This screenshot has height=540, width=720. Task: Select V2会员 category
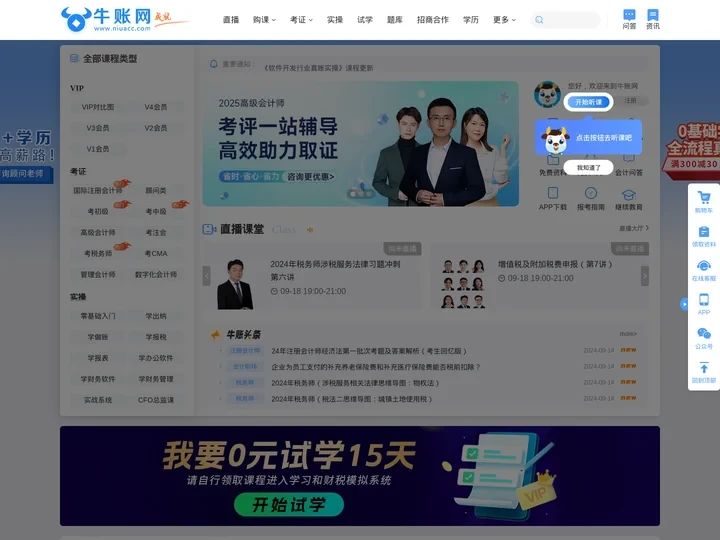tap(156, 128)
